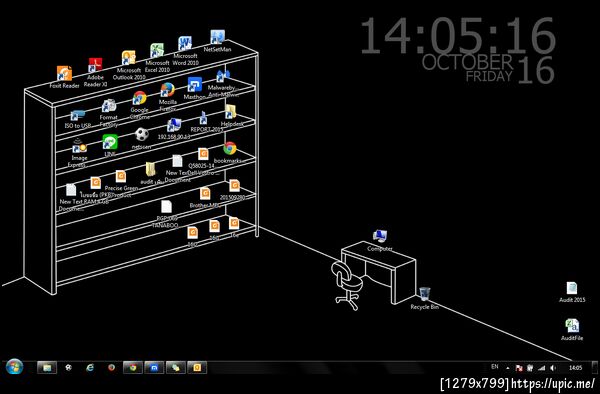The image size is (600, 394).
Task: Click the Precise Green document icon
Action: (x=121, y=177)
